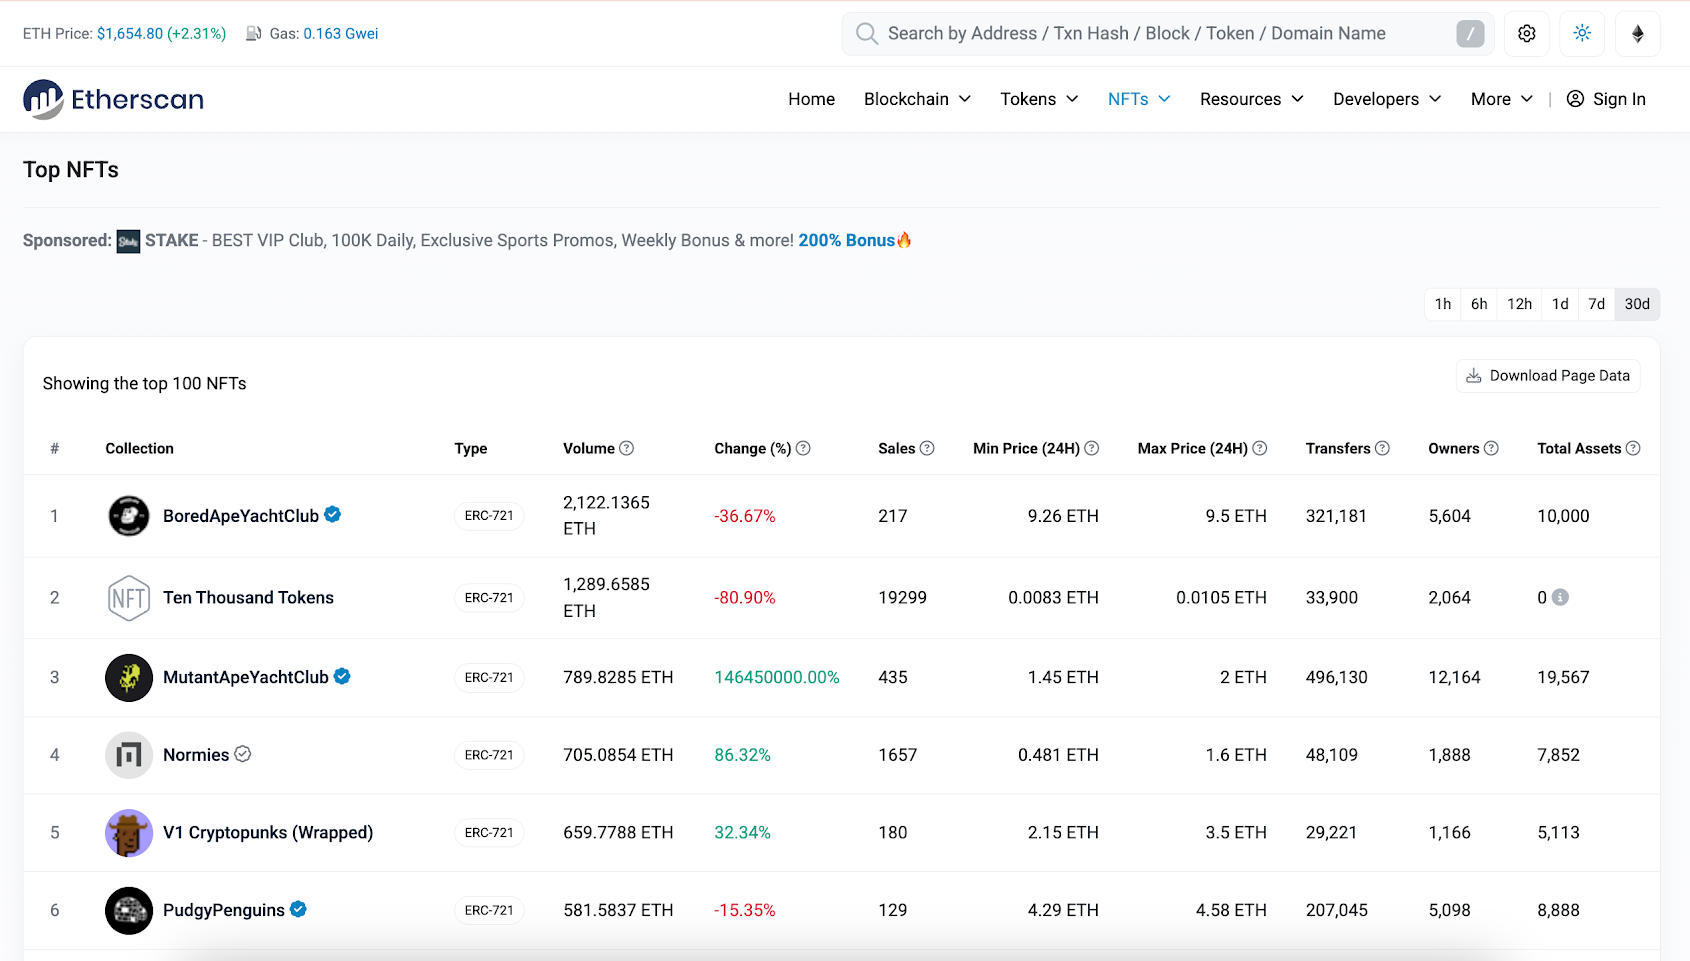Click Normies grey check badge
1690x961 pixels.
(x=242, y=754)
